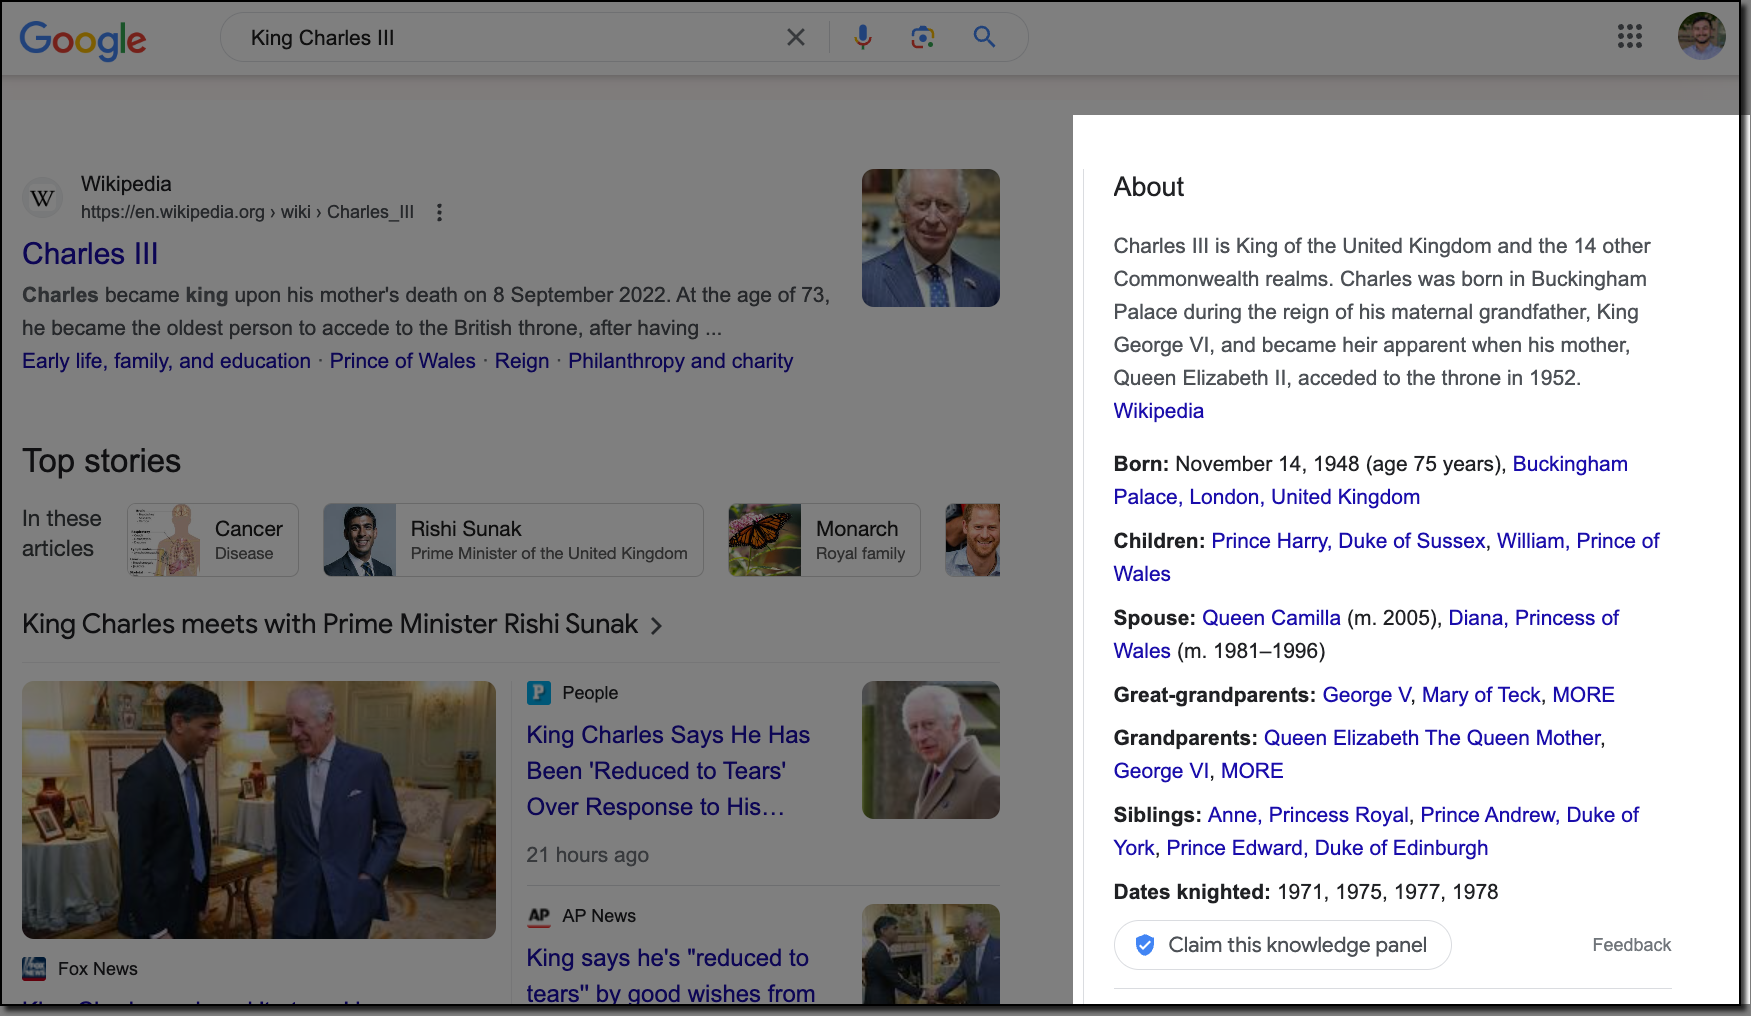Screen dimensions: 1751x1016
Task: Open Prince Harry, Duke of Sussex link
Action: pyautogui.click(x=1348, y=541)
